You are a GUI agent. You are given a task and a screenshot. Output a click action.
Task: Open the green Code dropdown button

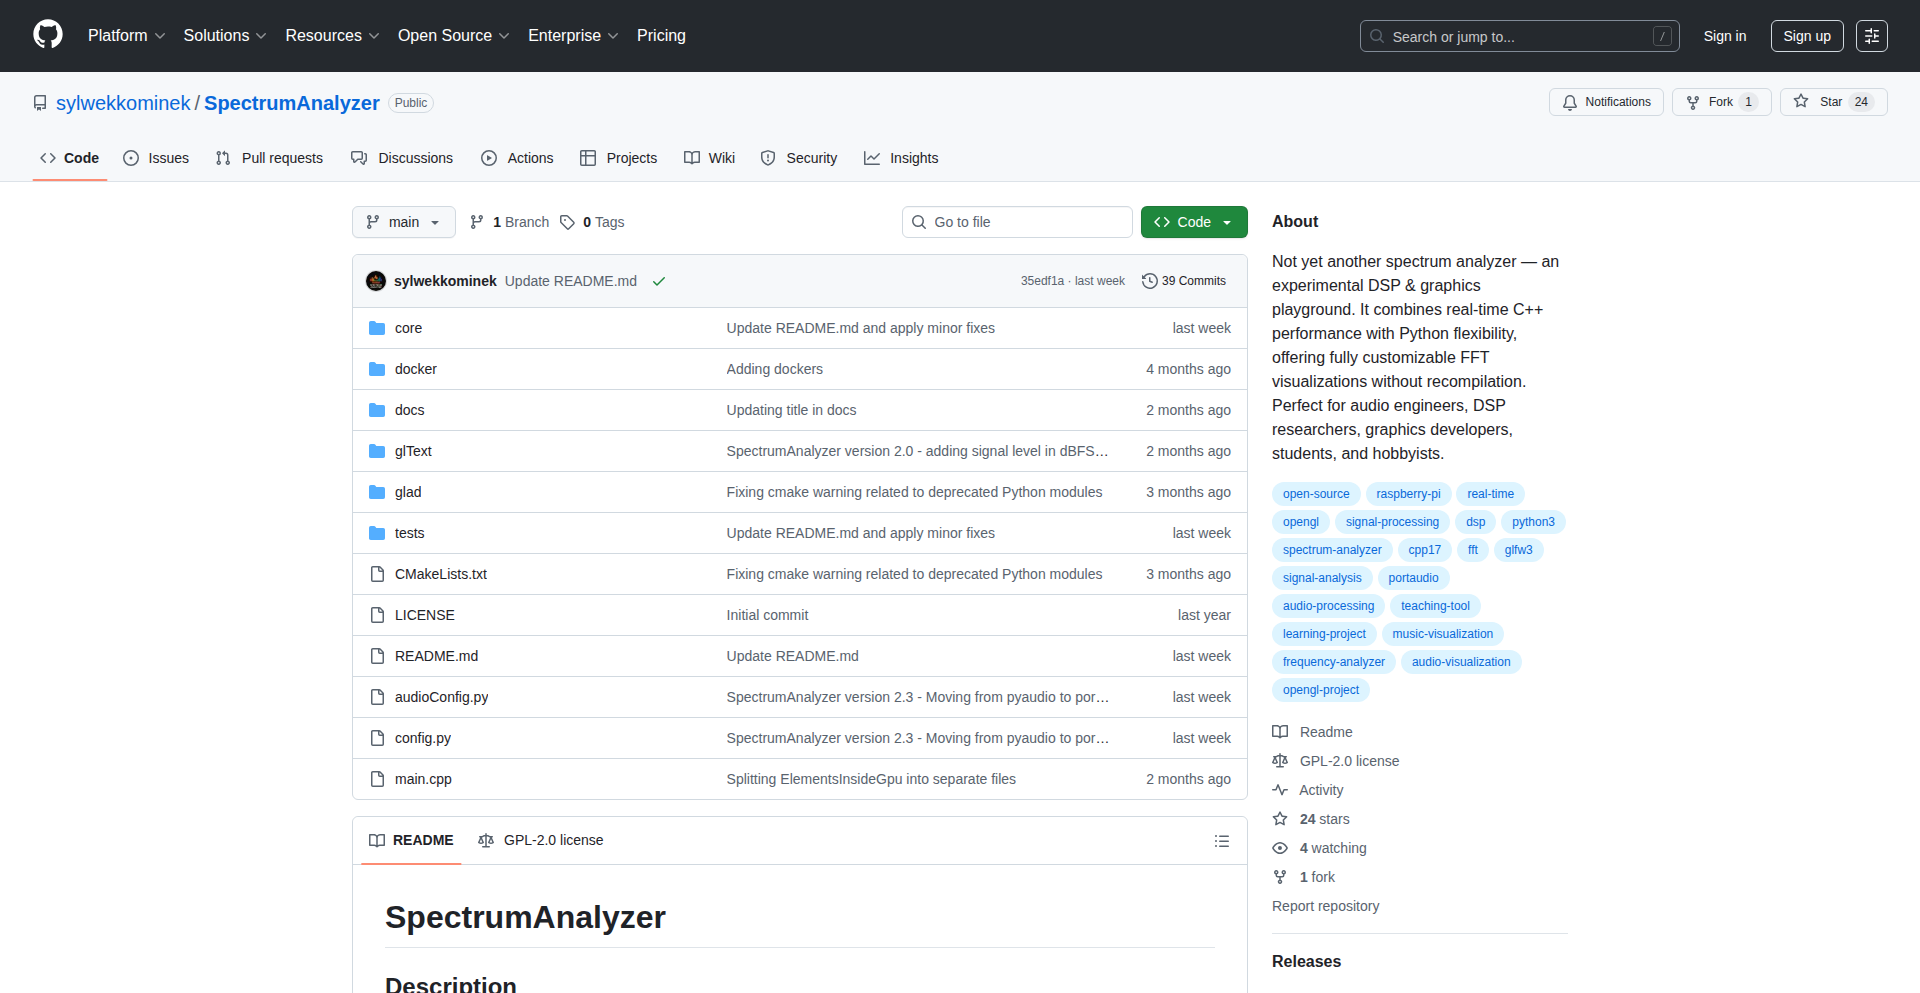[1193, 222]
